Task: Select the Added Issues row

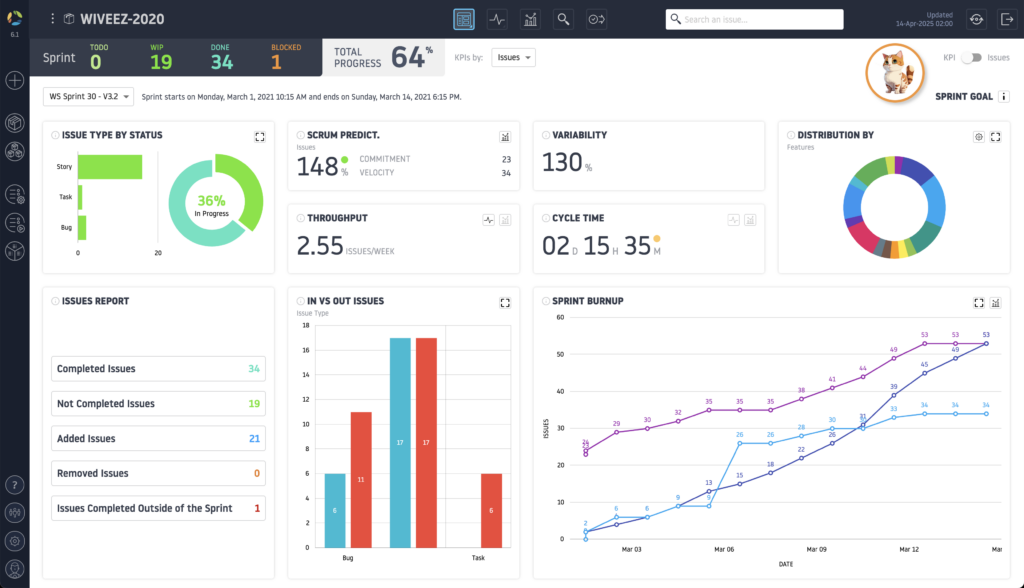Action: (x=158, y=439)
